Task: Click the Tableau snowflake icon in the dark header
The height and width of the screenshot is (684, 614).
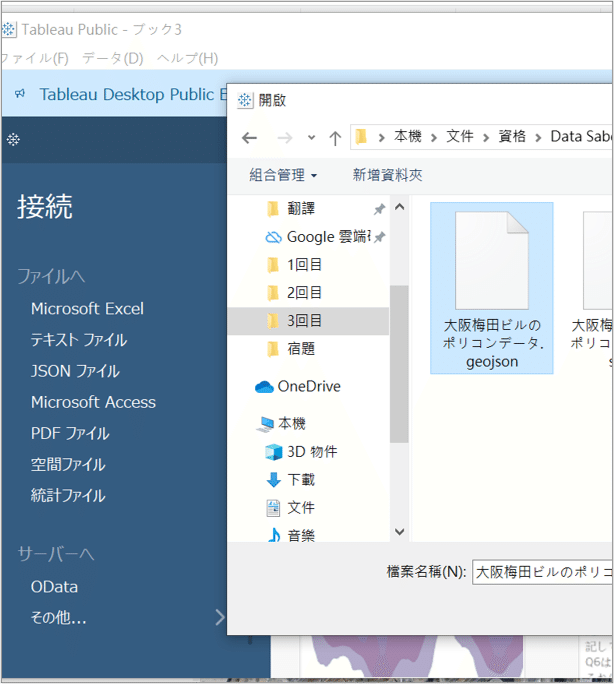Action: coord(13,140)
